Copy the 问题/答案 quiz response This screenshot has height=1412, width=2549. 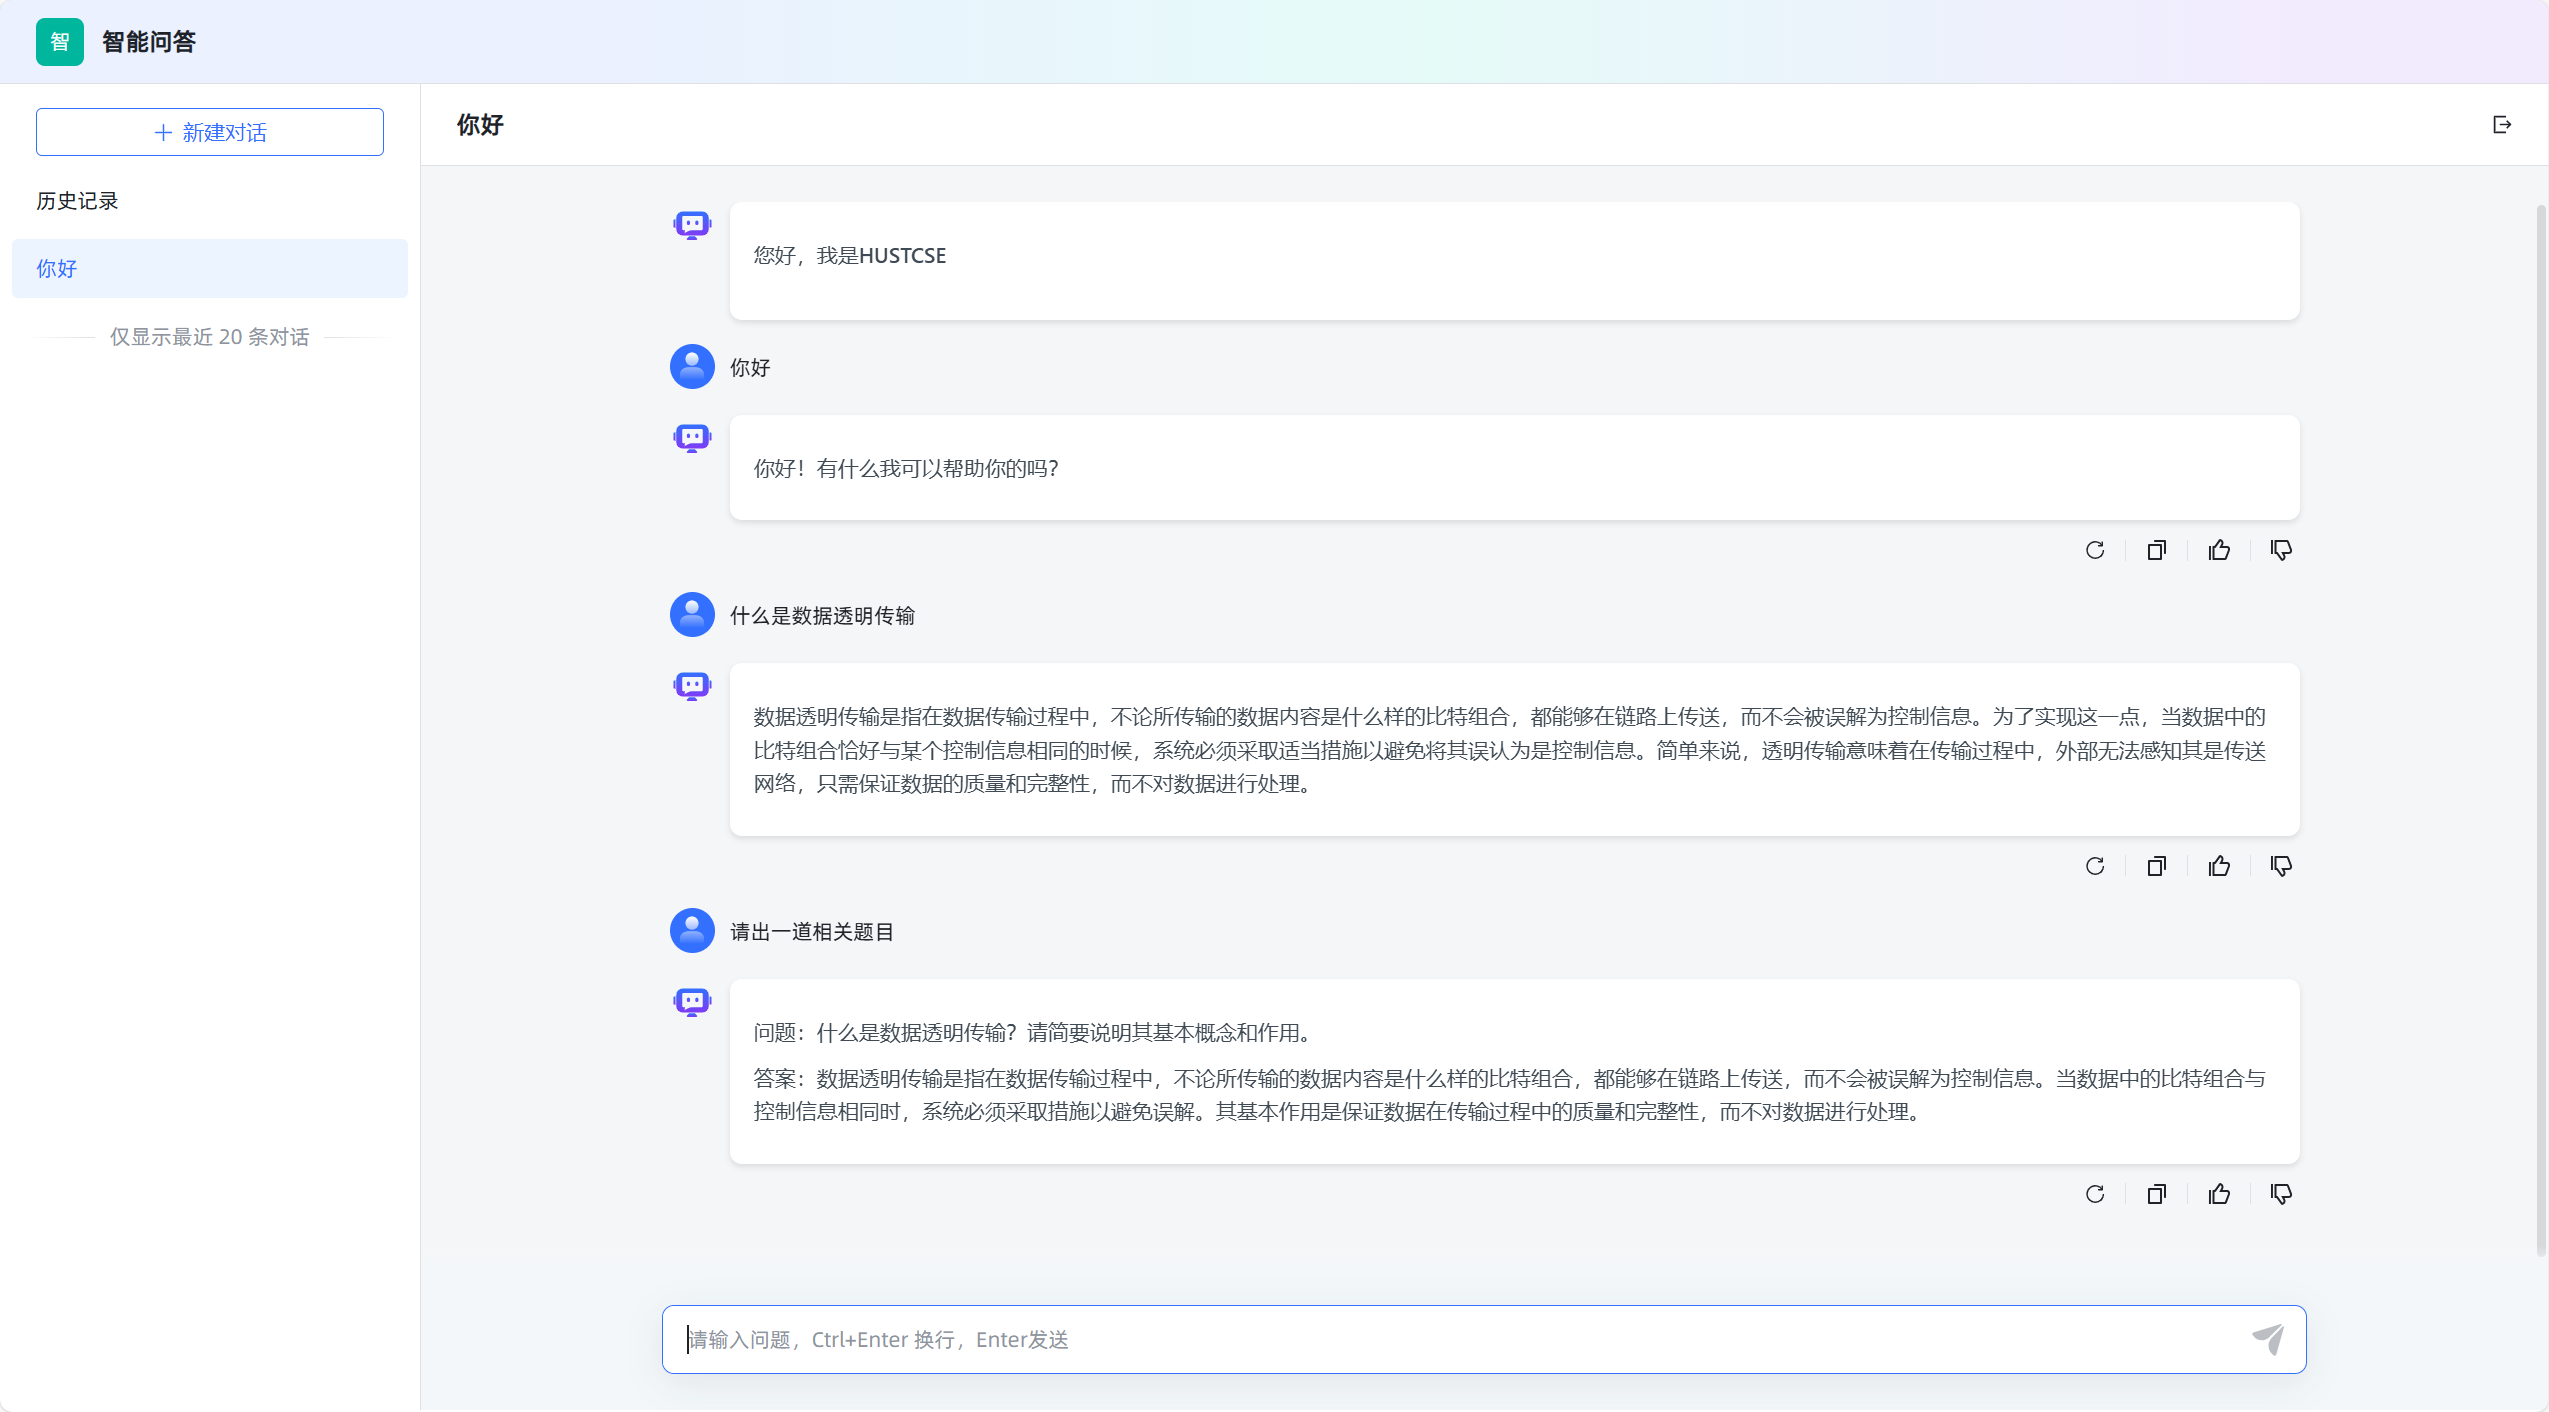(x=2157, y=1194)
